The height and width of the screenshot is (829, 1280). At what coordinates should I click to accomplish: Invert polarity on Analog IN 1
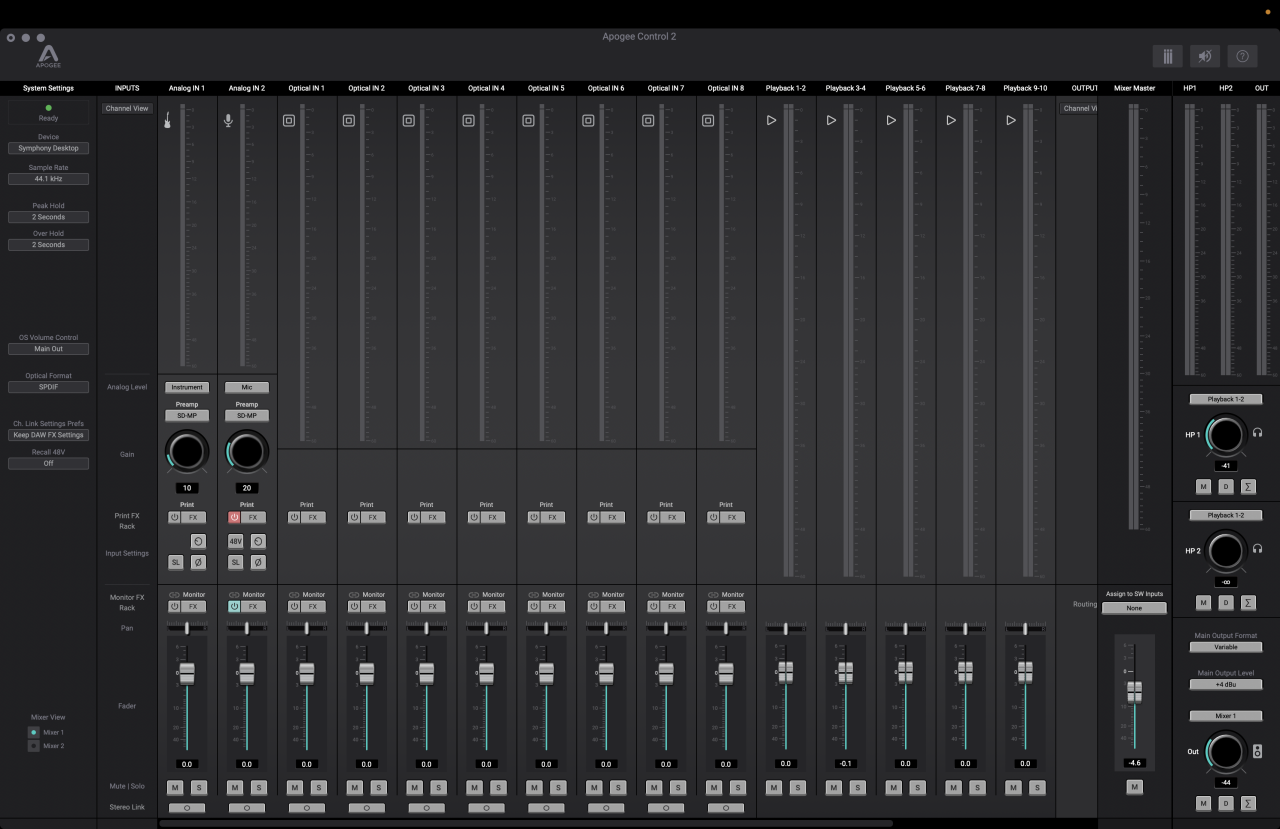pos(198,562)
